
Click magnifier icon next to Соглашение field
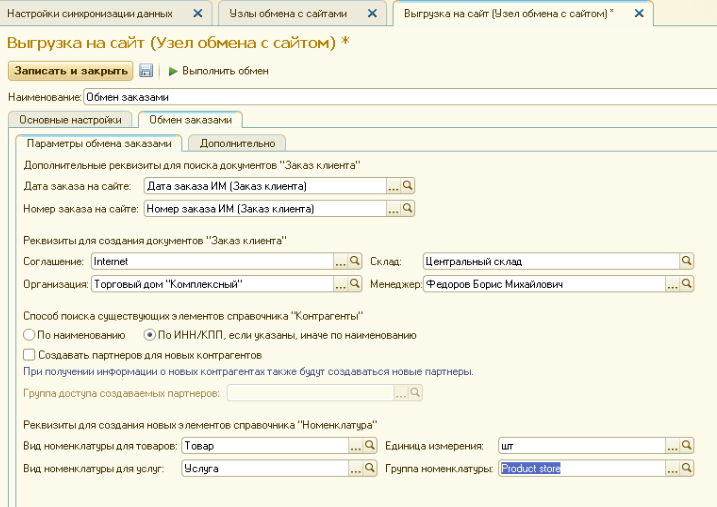point(356,260)
